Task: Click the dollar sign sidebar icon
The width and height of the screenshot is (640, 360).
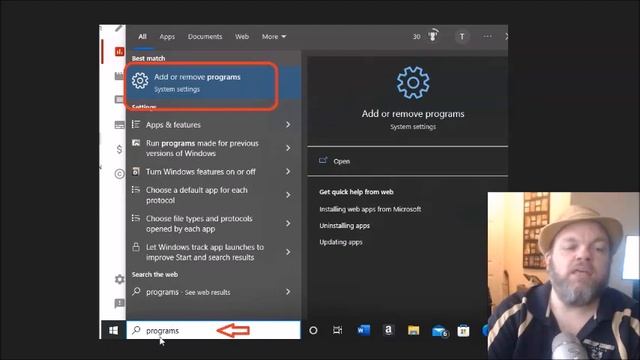Action: (x=119, y=149)
